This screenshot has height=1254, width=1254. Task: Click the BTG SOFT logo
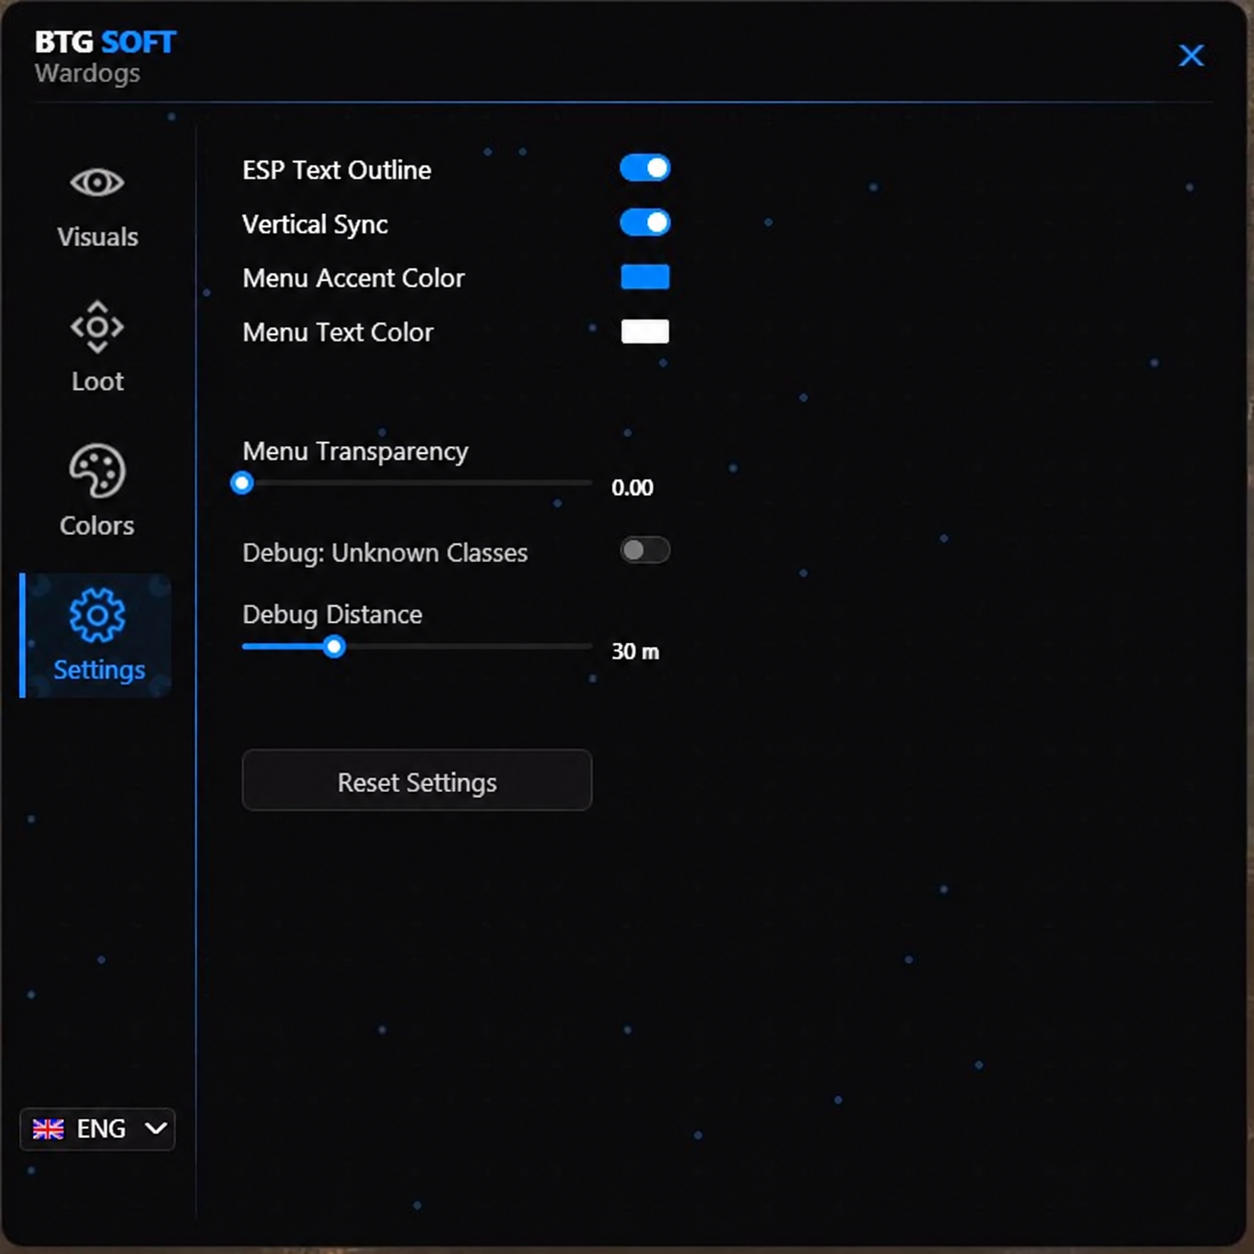pos(105,42)
